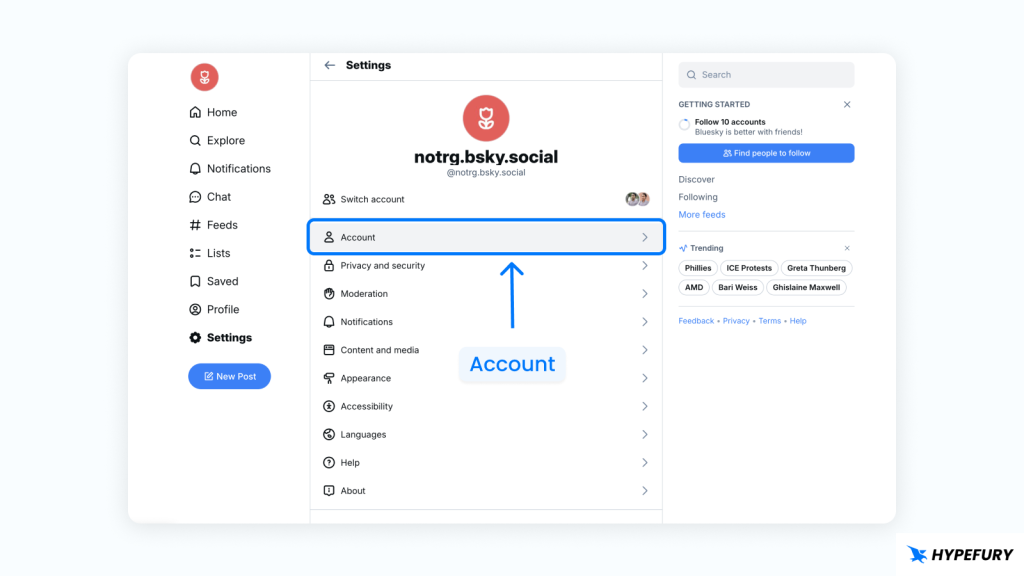Click the Find people to follow button

[766, 153]
